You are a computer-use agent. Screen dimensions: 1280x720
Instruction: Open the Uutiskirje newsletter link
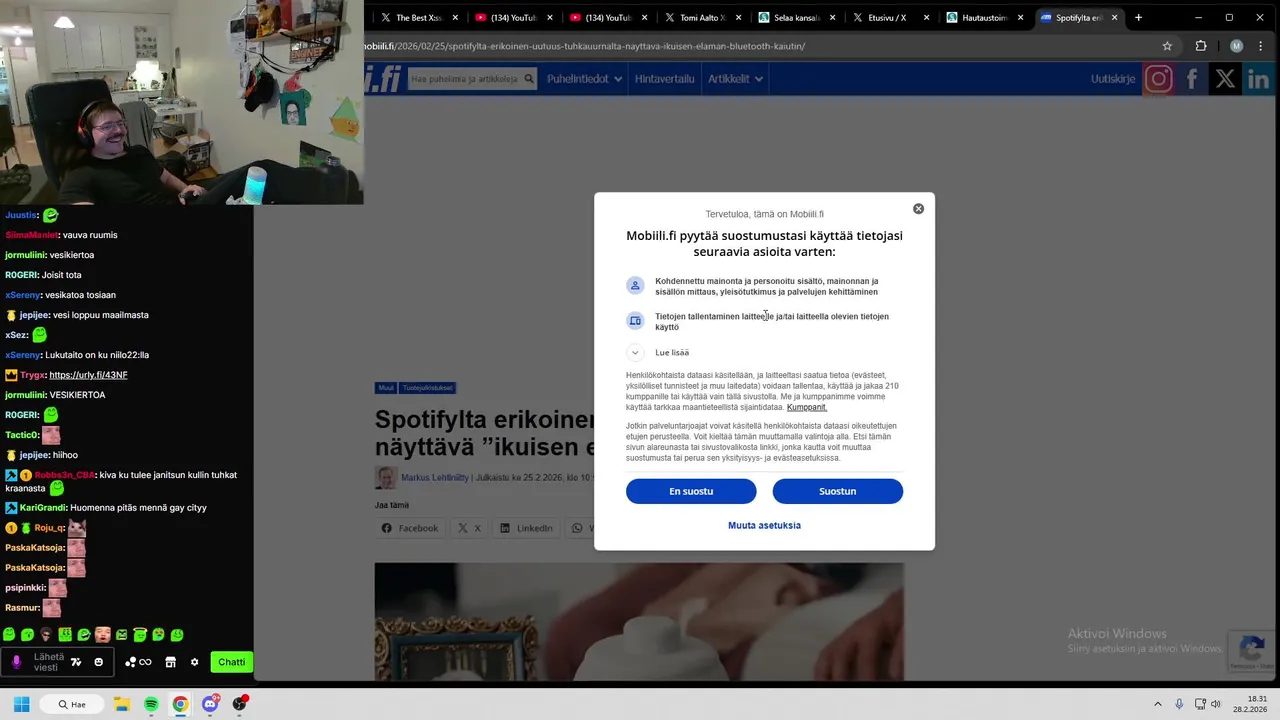(x=1113, y=79)
